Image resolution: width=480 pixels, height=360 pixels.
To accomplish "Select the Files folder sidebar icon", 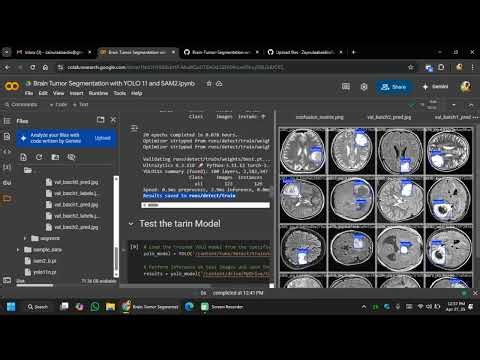I will 7,199.
